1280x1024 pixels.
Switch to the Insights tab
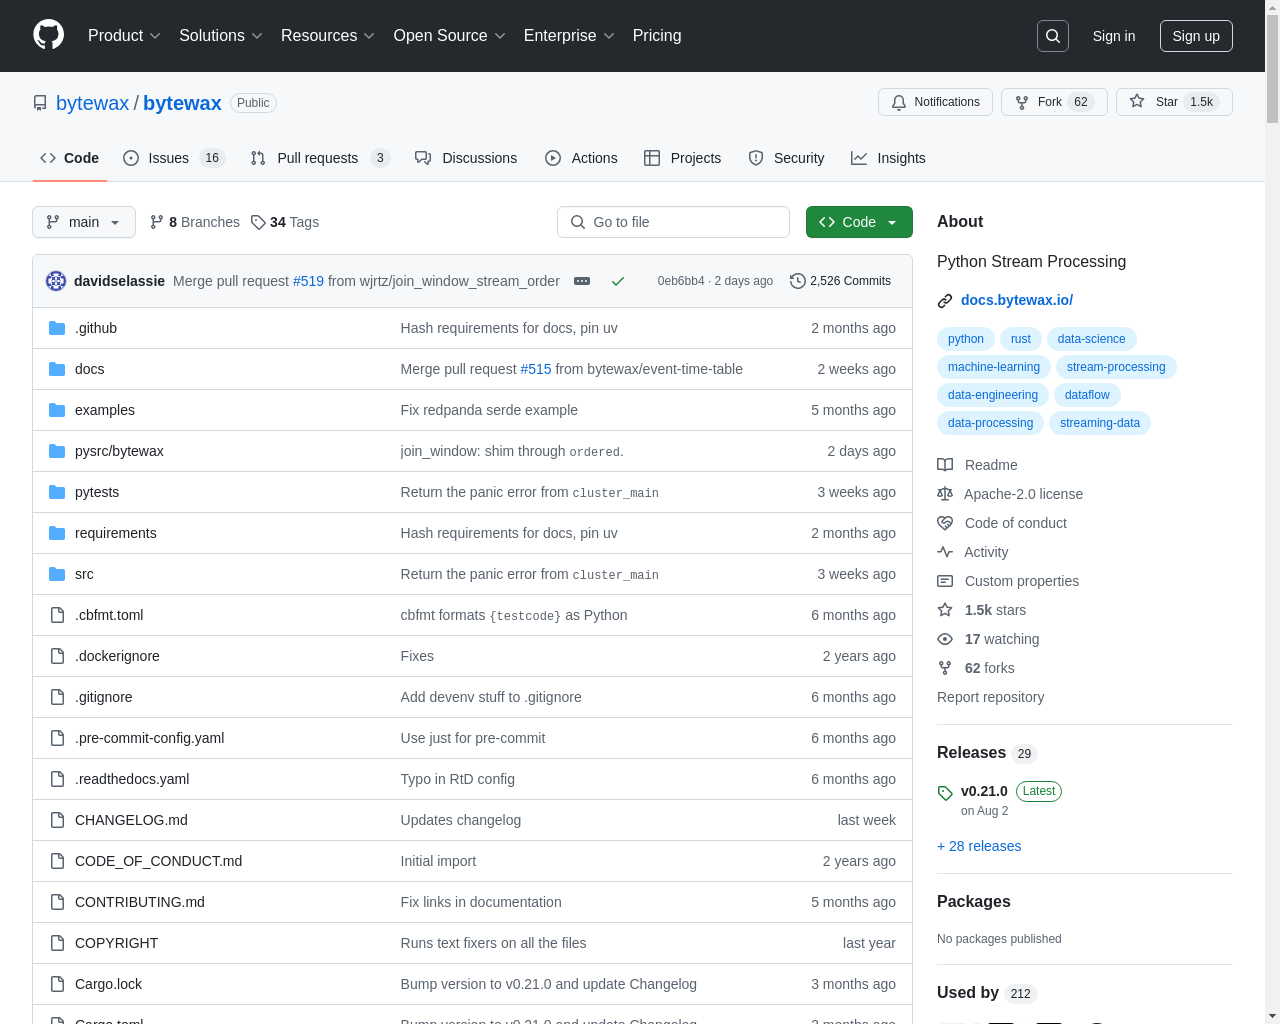(888, 158)
